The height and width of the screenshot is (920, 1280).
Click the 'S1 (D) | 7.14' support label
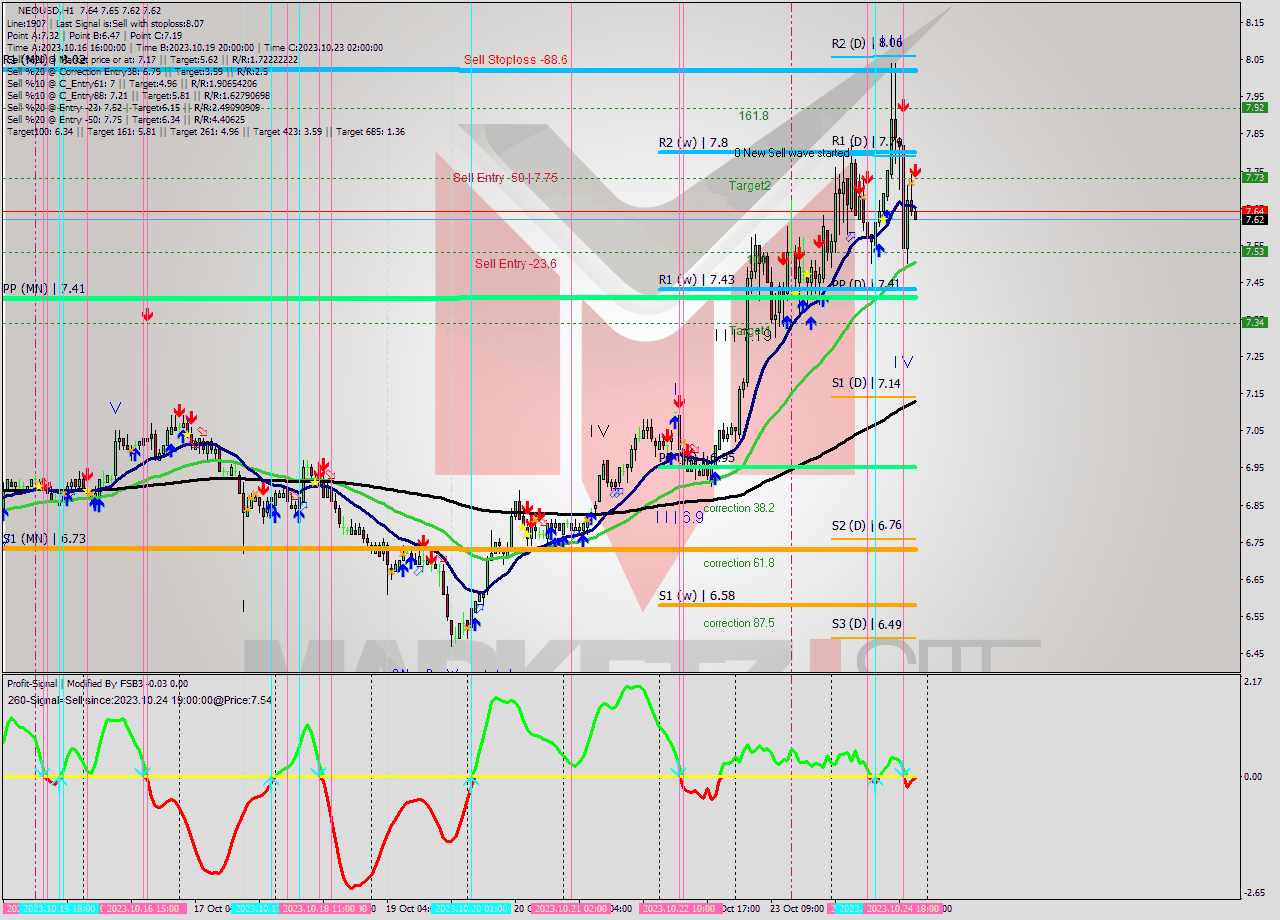866,383
